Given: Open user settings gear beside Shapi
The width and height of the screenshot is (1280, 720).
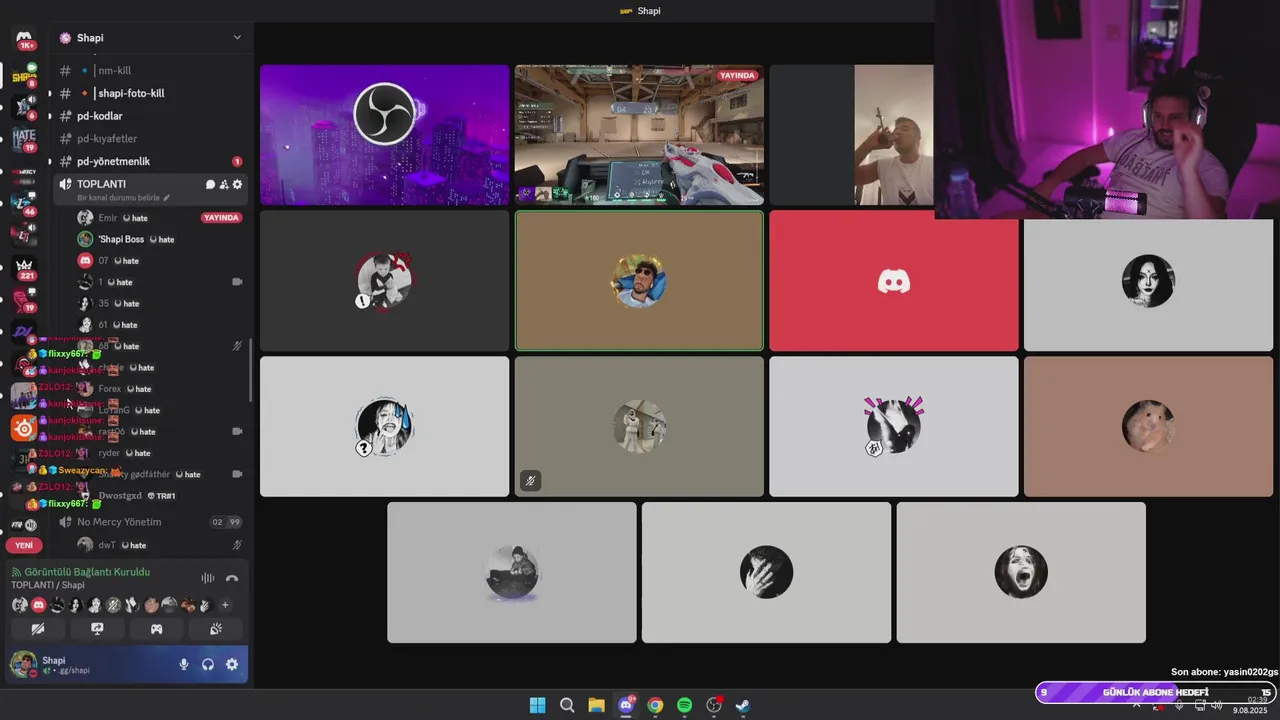Looking at the screenshot, I should (232, 664).
